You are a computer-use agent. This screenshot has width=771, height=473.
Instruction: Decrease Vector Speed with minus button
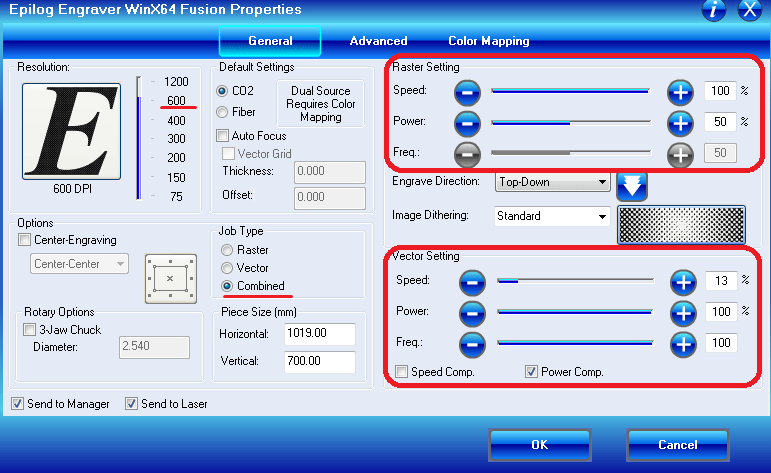[472, 282]
